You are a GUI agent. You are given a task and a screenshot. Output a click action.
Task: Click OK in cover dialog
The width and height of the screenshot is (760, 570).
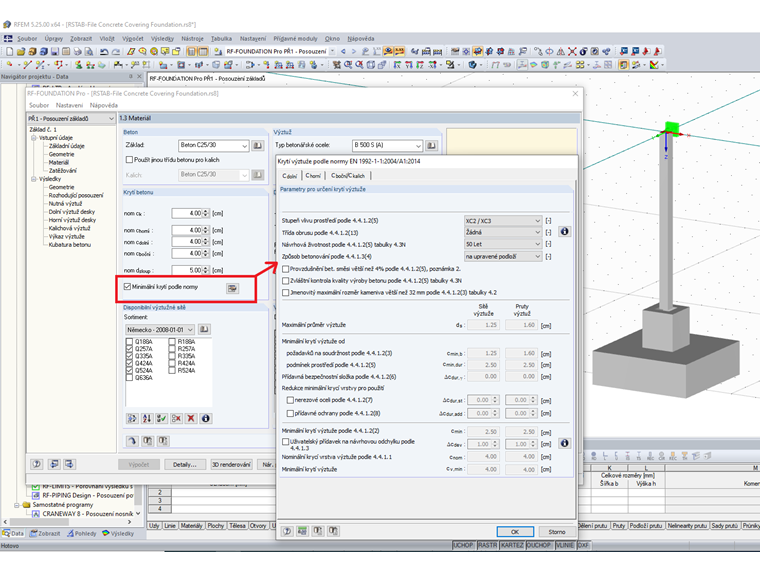(x=515, y=532)
